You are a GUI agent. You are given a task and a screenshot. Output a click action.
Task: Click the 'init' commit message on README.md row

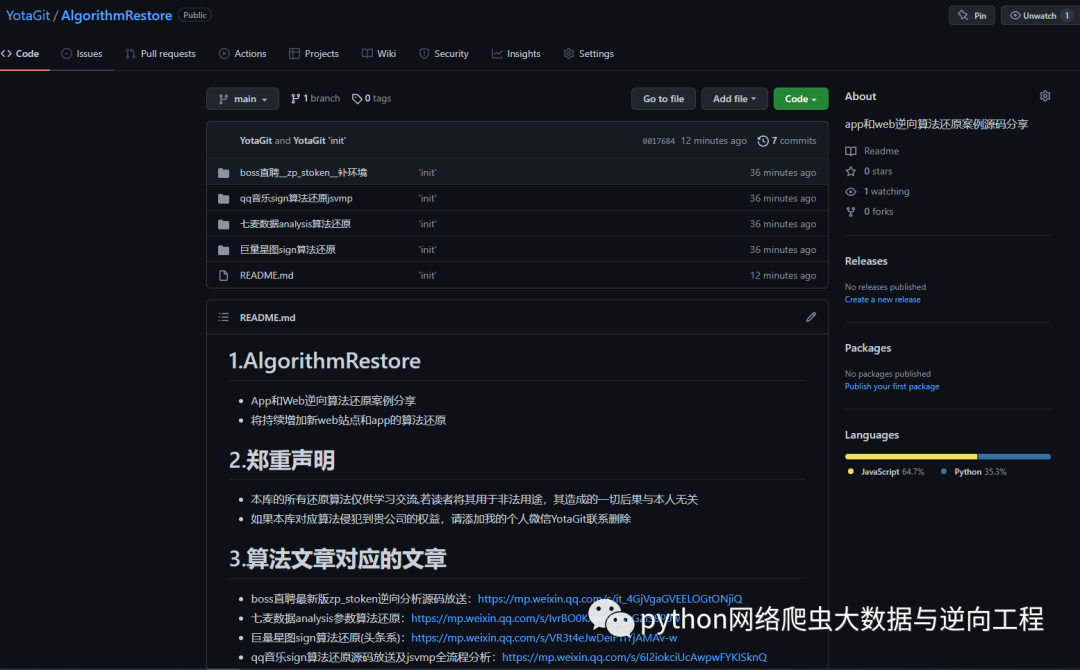tap(427, 275)
